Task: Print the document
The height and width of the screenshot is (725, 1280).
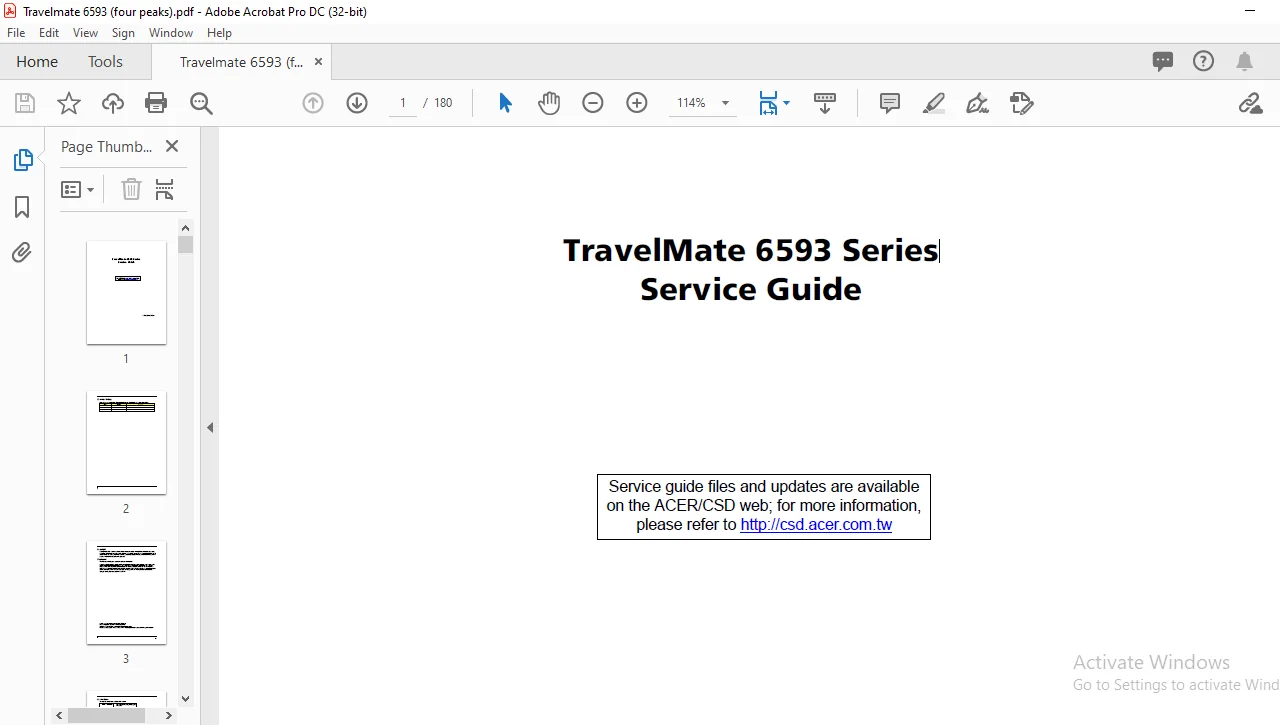Action: click(156, 103)
